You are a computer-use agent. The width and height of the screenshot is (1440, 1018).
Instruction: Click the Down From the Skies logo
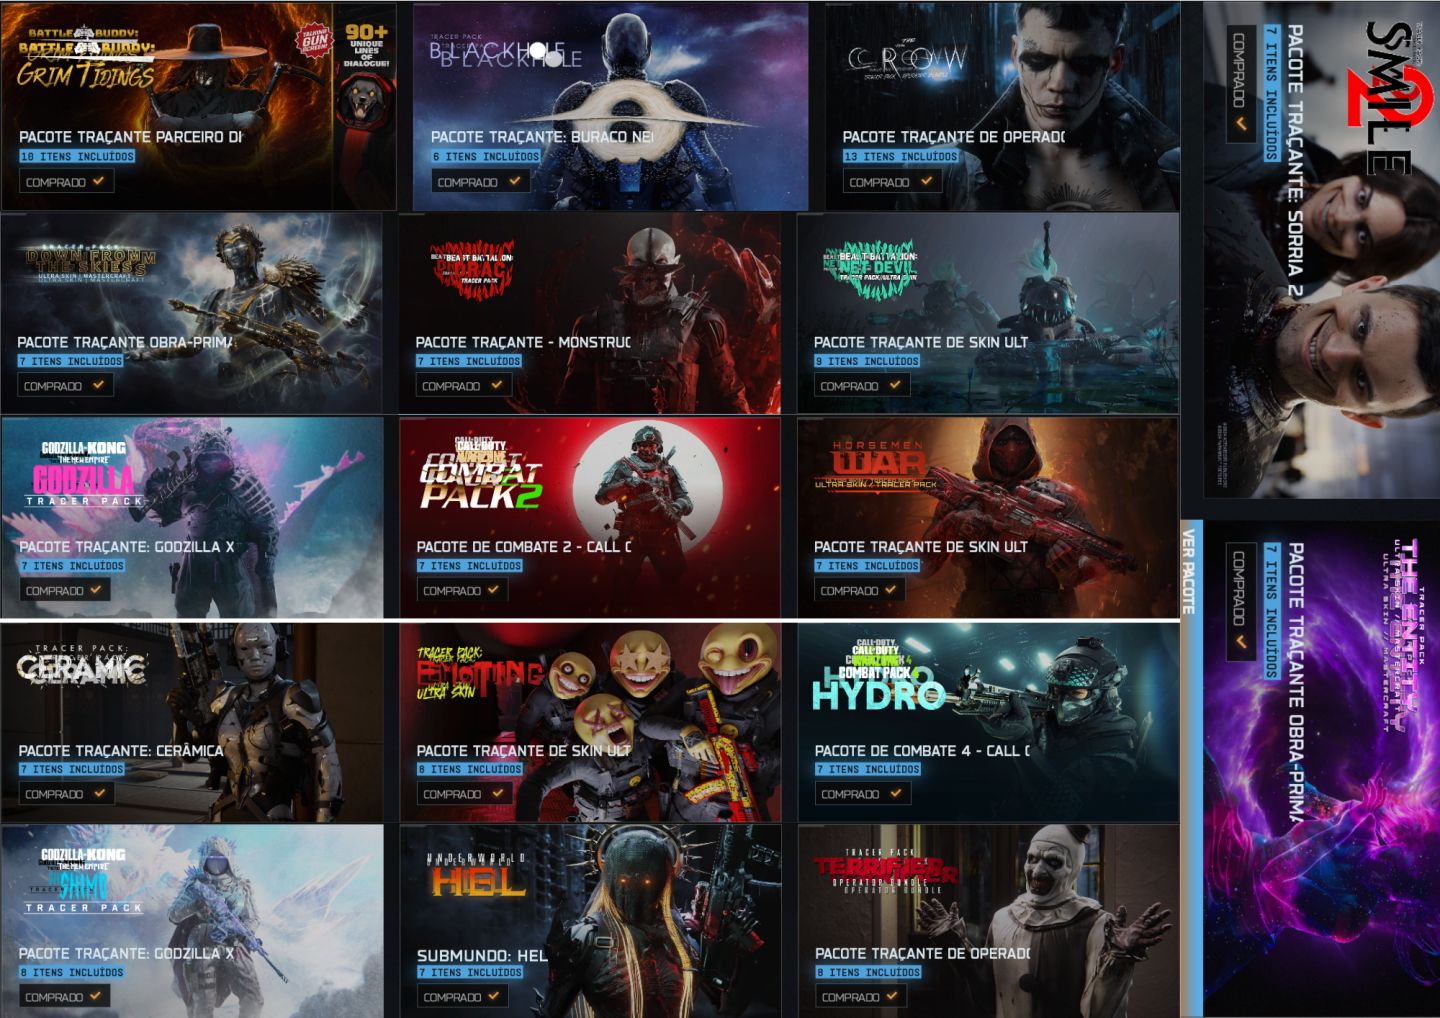point(92,263)
